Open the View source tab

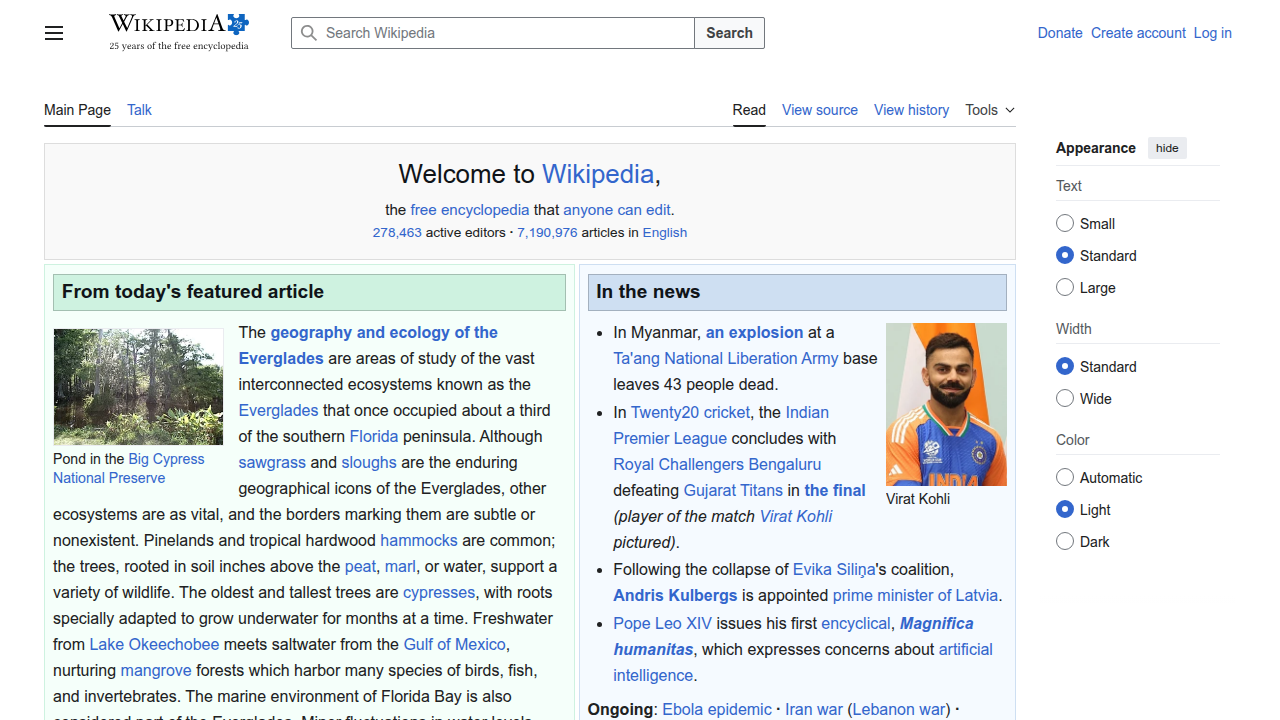[820, 110]
